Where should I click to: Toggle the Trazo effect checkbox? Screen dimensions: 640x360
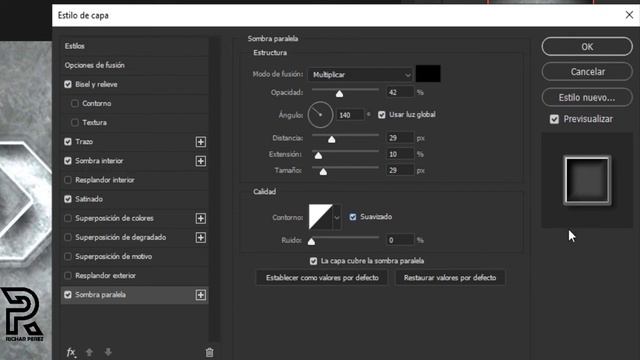(68, 142)
